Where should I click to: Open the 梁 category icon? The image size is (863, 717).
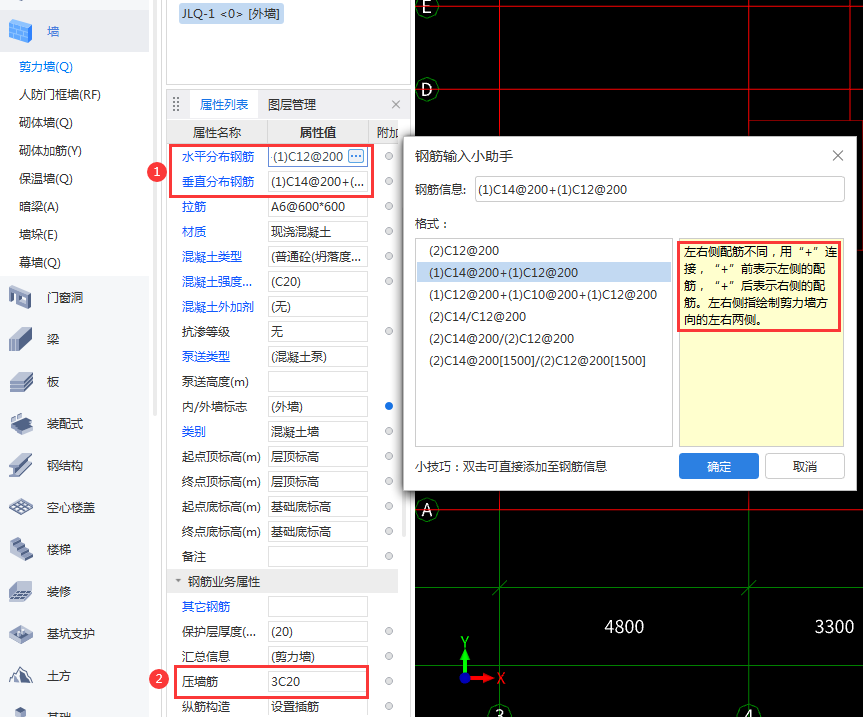click(x=20, y=339)
